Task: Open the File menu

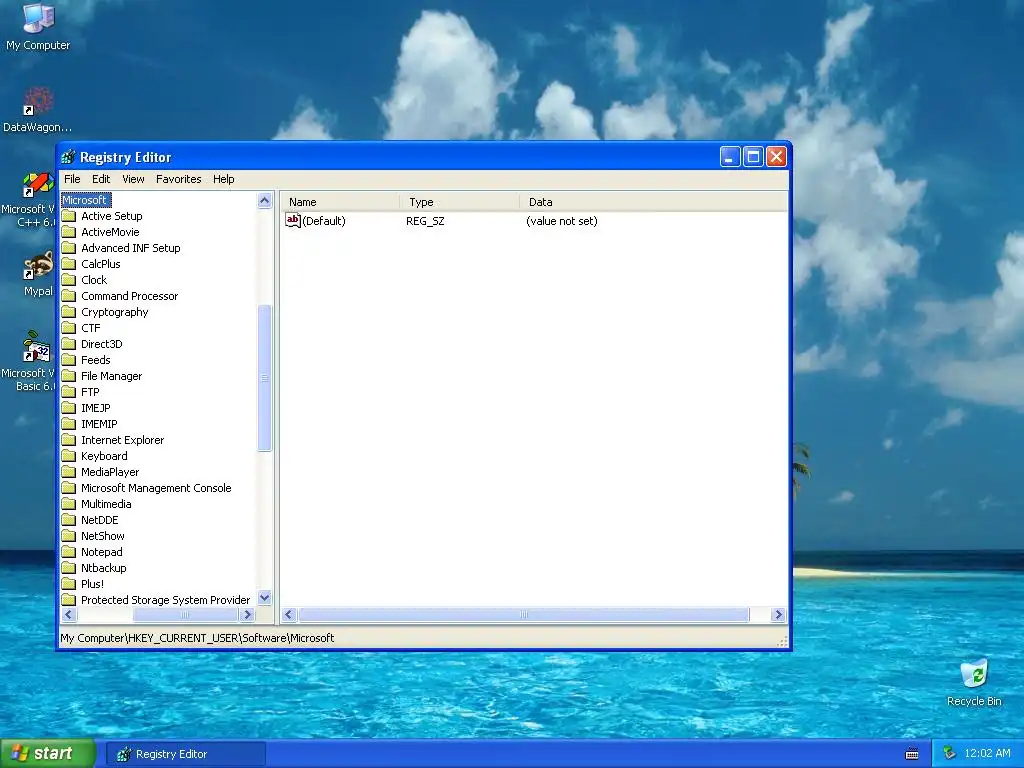Action: tap(72, 179)
